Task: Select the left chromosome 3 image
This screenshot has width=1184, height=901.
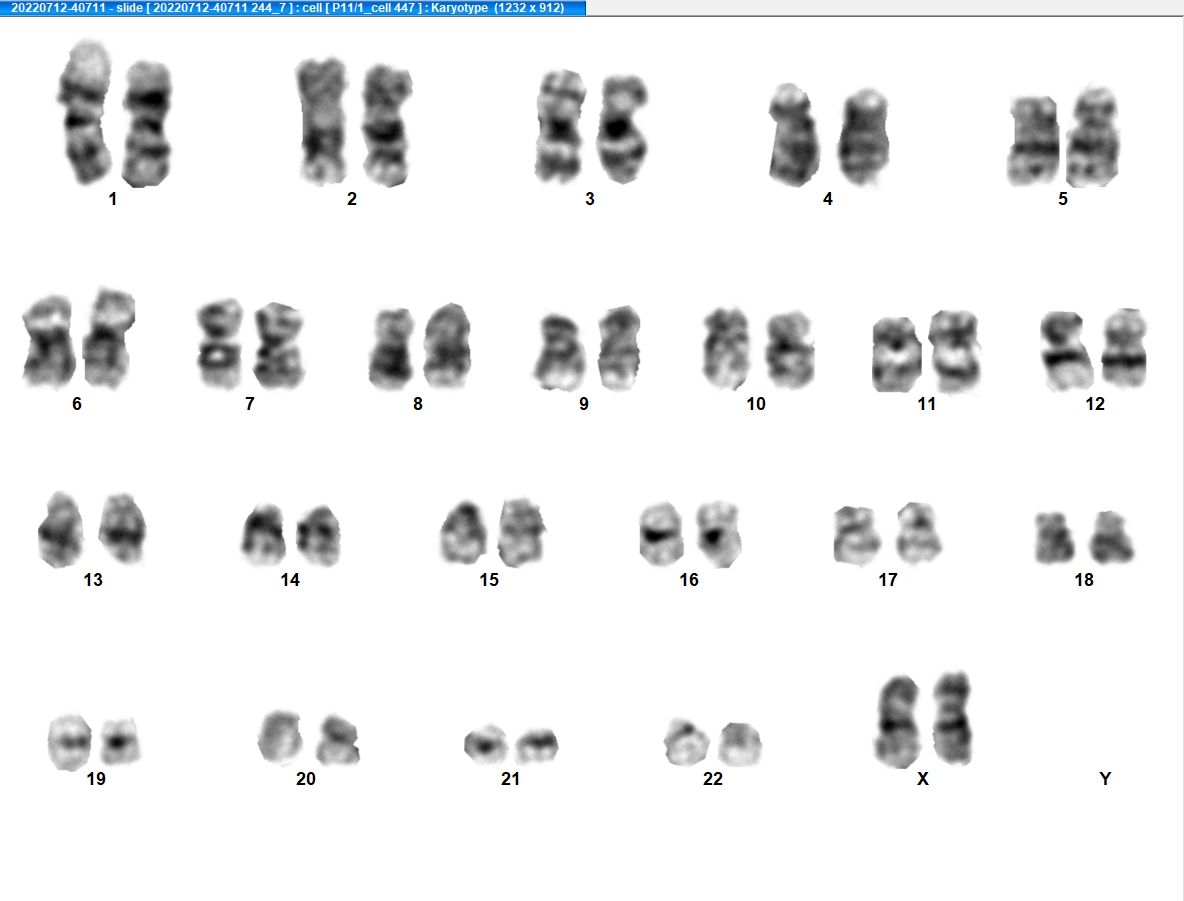Action: [561, 127]
